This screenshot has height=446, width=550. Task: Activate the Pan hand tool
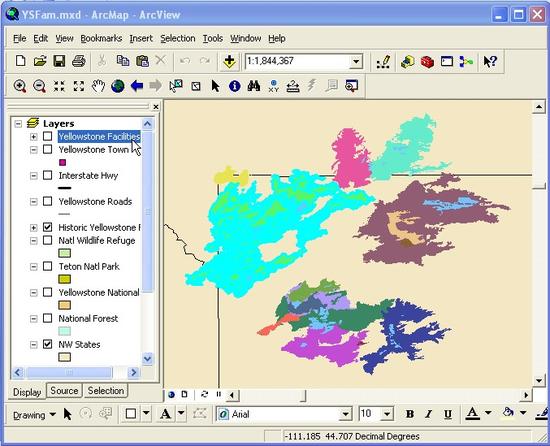[x=98, y=86]
